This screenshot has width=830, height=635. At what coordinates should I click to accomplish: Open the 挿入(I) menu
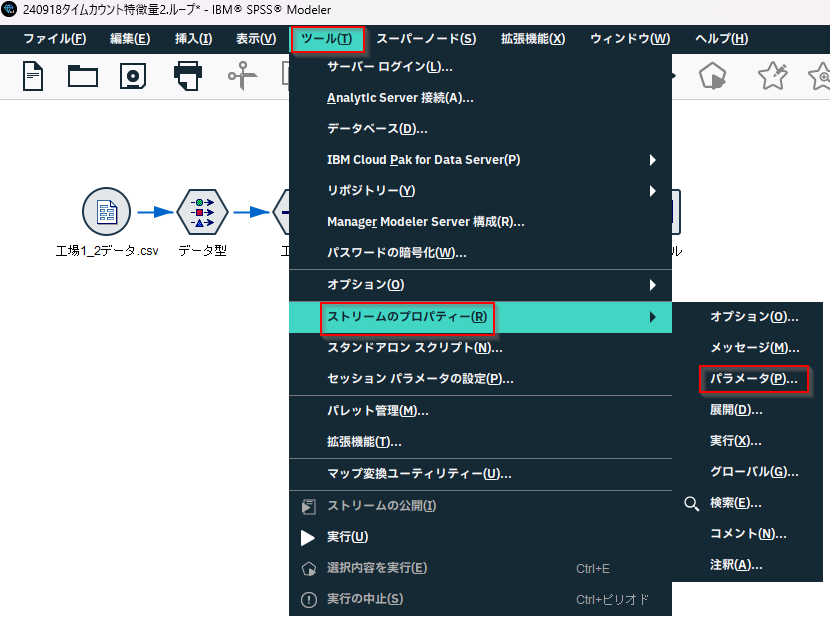click(193, 39)
